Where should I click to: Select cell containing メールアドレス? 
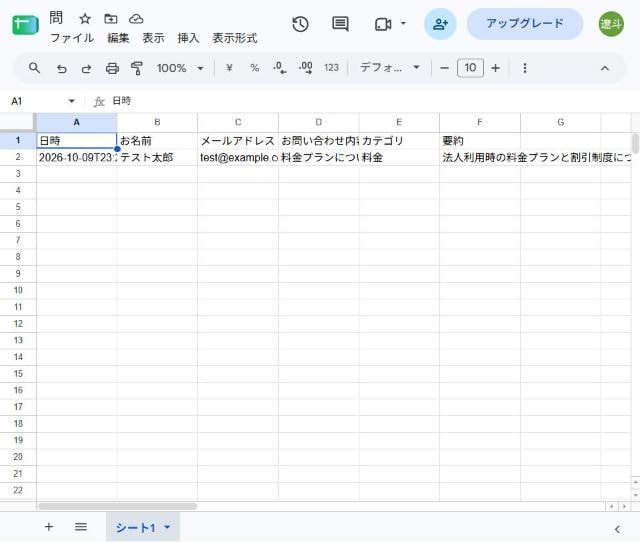[x=238, y=141]
